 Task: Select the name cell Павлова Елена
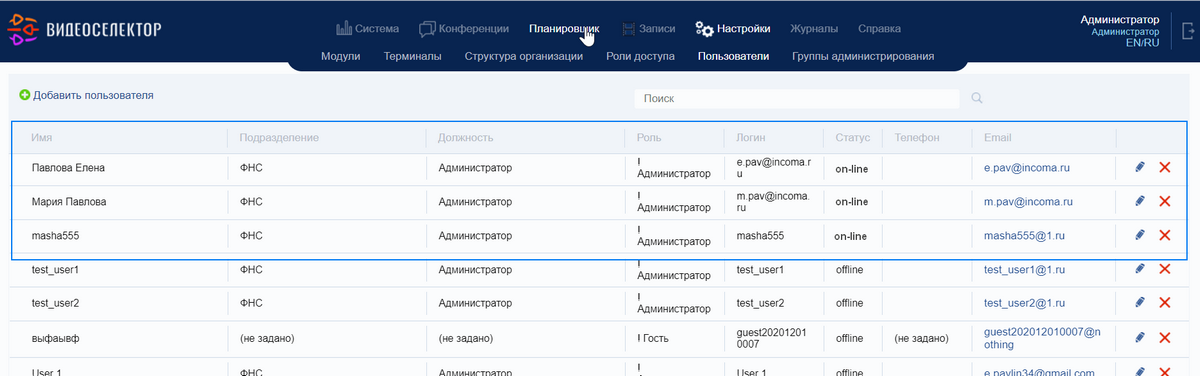coord(68,168)
